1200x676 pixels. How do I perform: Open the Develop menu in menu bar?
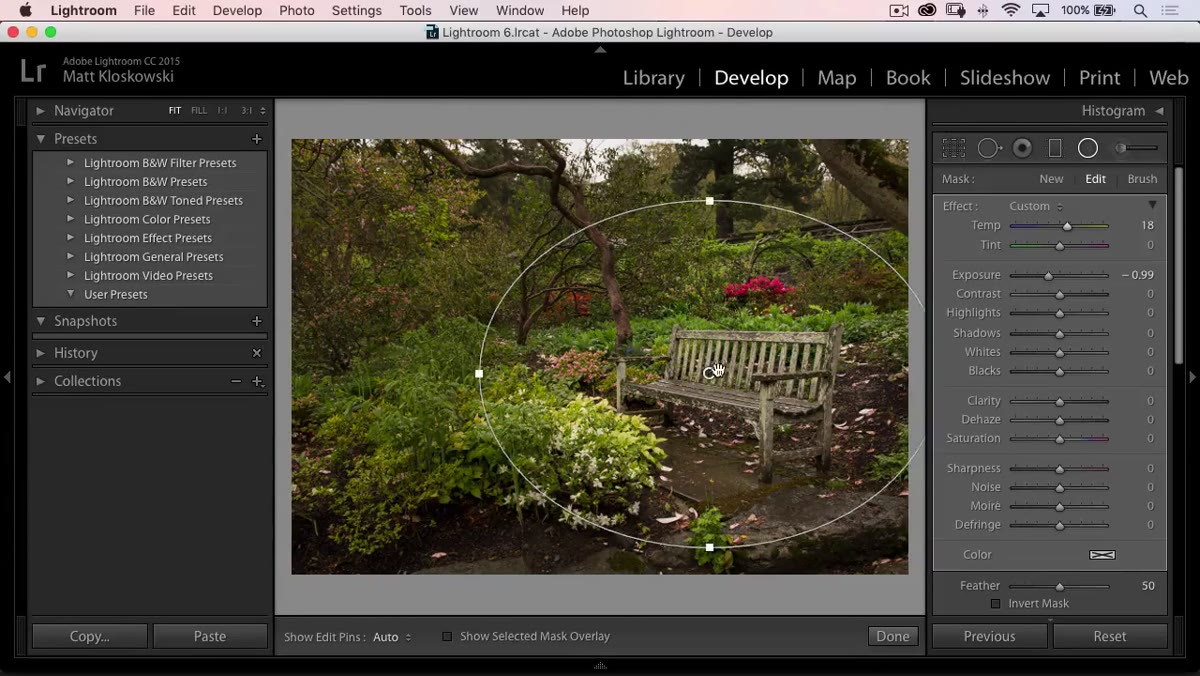click(237, 10)
